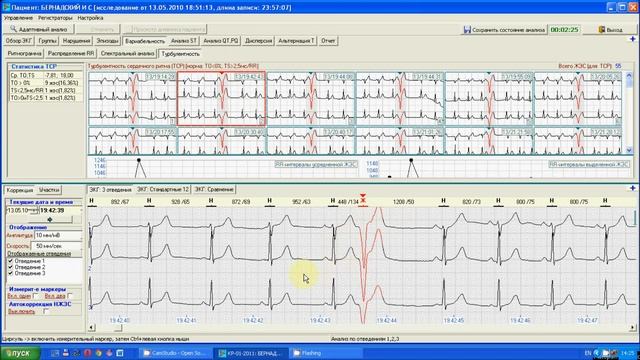Click the time field showing 19:42:39
Viewport: 640px width, 360px height.
60,210
